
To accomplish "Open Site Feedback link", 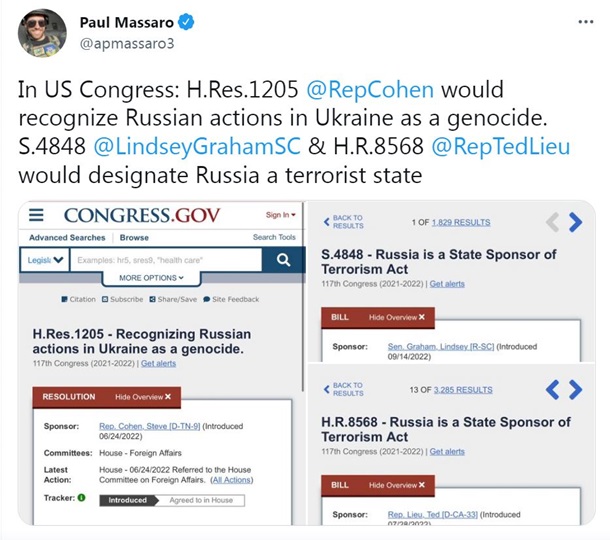I will click(231, 299).
